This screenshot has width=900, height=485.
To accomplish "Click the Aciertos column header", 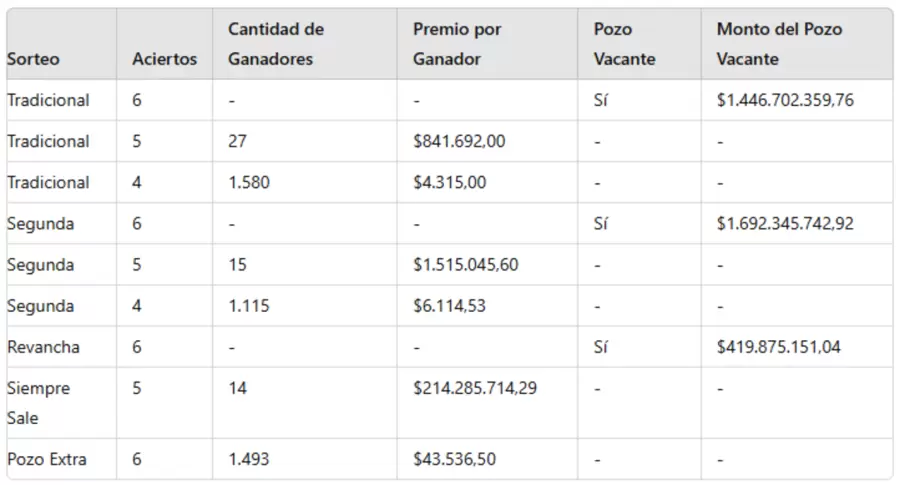I will coord(164,59).
